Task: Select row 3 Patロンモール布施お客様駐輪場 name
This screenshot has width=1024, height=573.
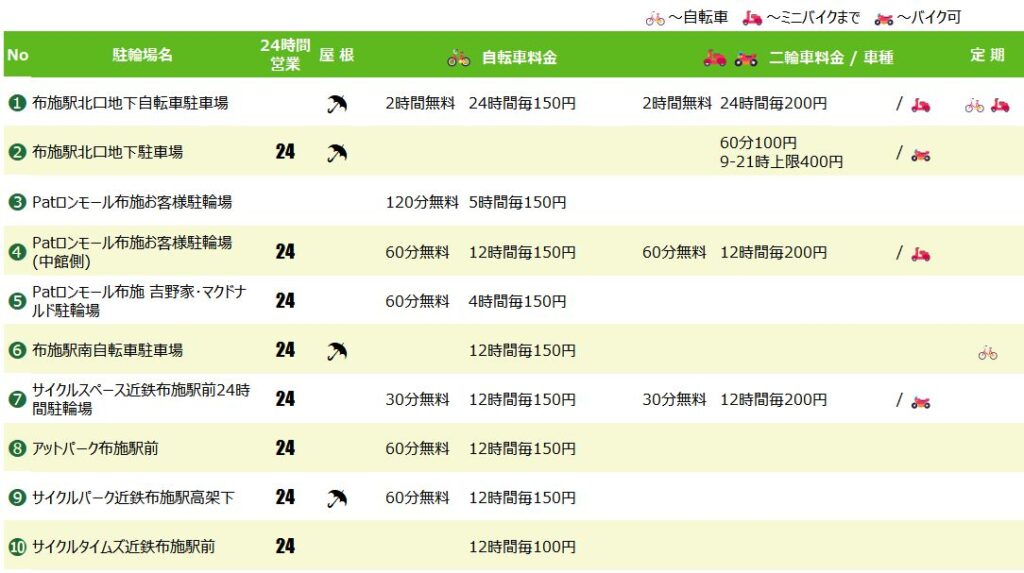Action: point(132,202)
